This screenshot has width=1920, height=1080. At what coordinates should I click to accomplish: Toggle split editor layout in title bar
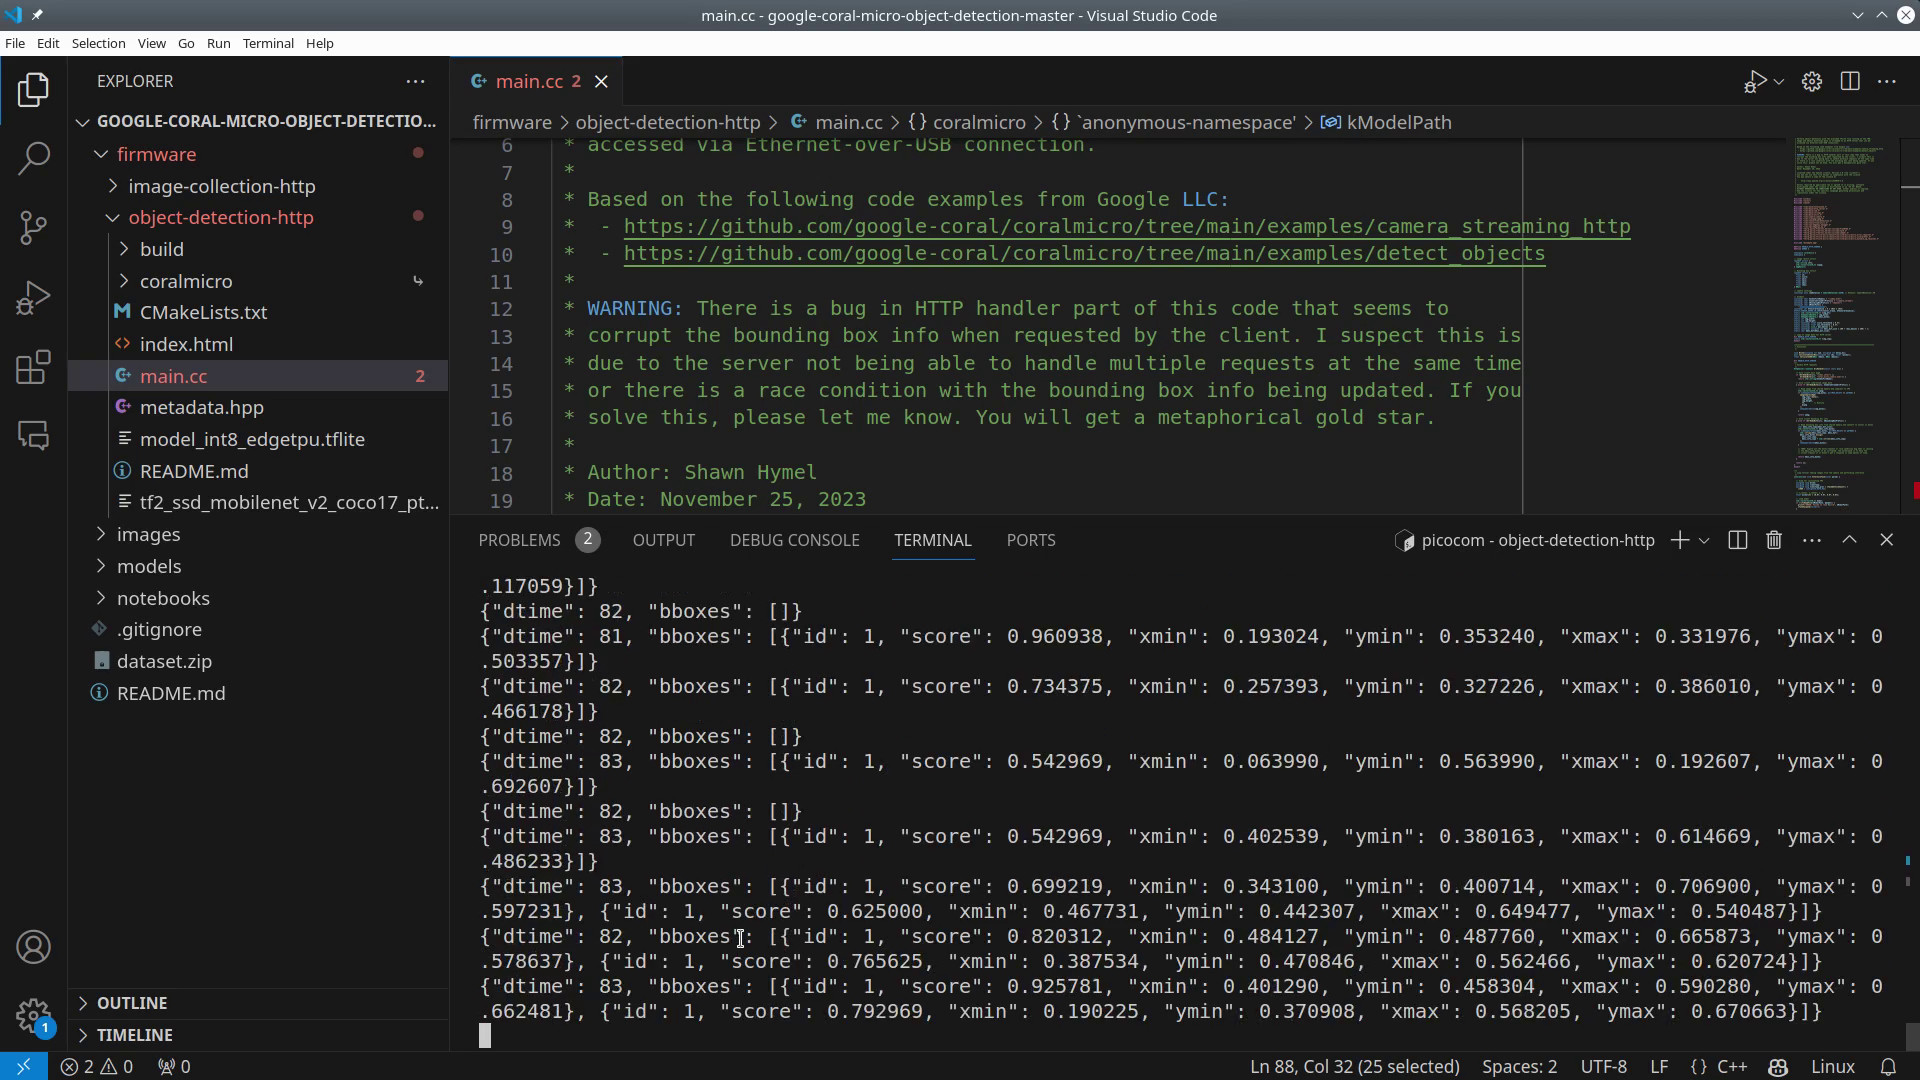pos(1850,81)
